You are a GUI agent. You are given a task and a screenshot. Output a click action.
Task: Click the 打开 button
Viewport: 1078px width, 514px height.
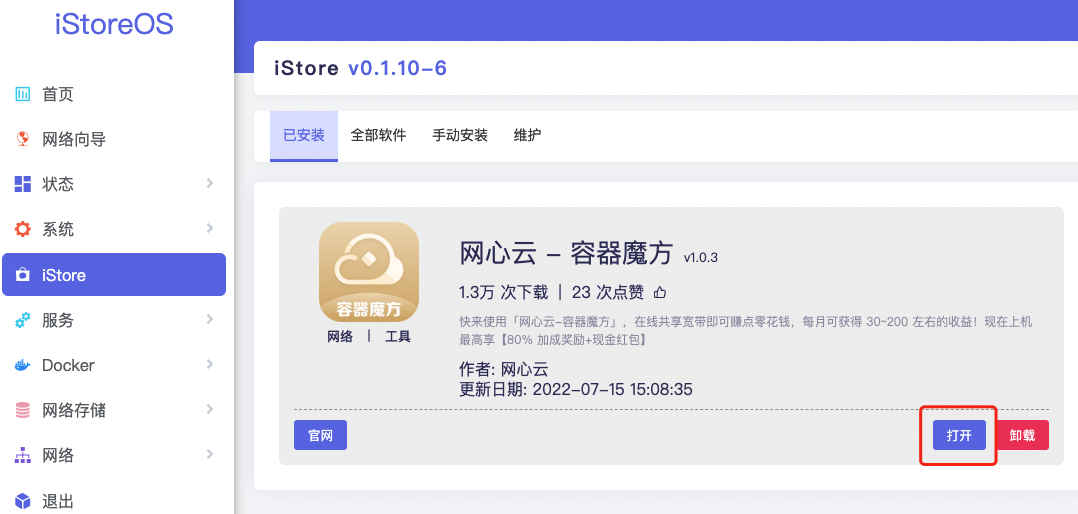(959, 435)
